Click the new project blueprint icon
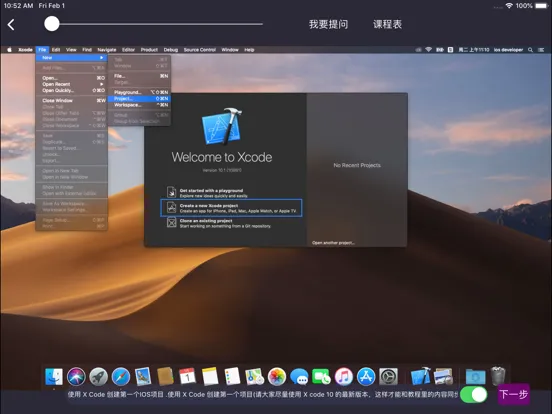Image resolution: width=552 pixels, height=414 pixels. coord(171,207)
